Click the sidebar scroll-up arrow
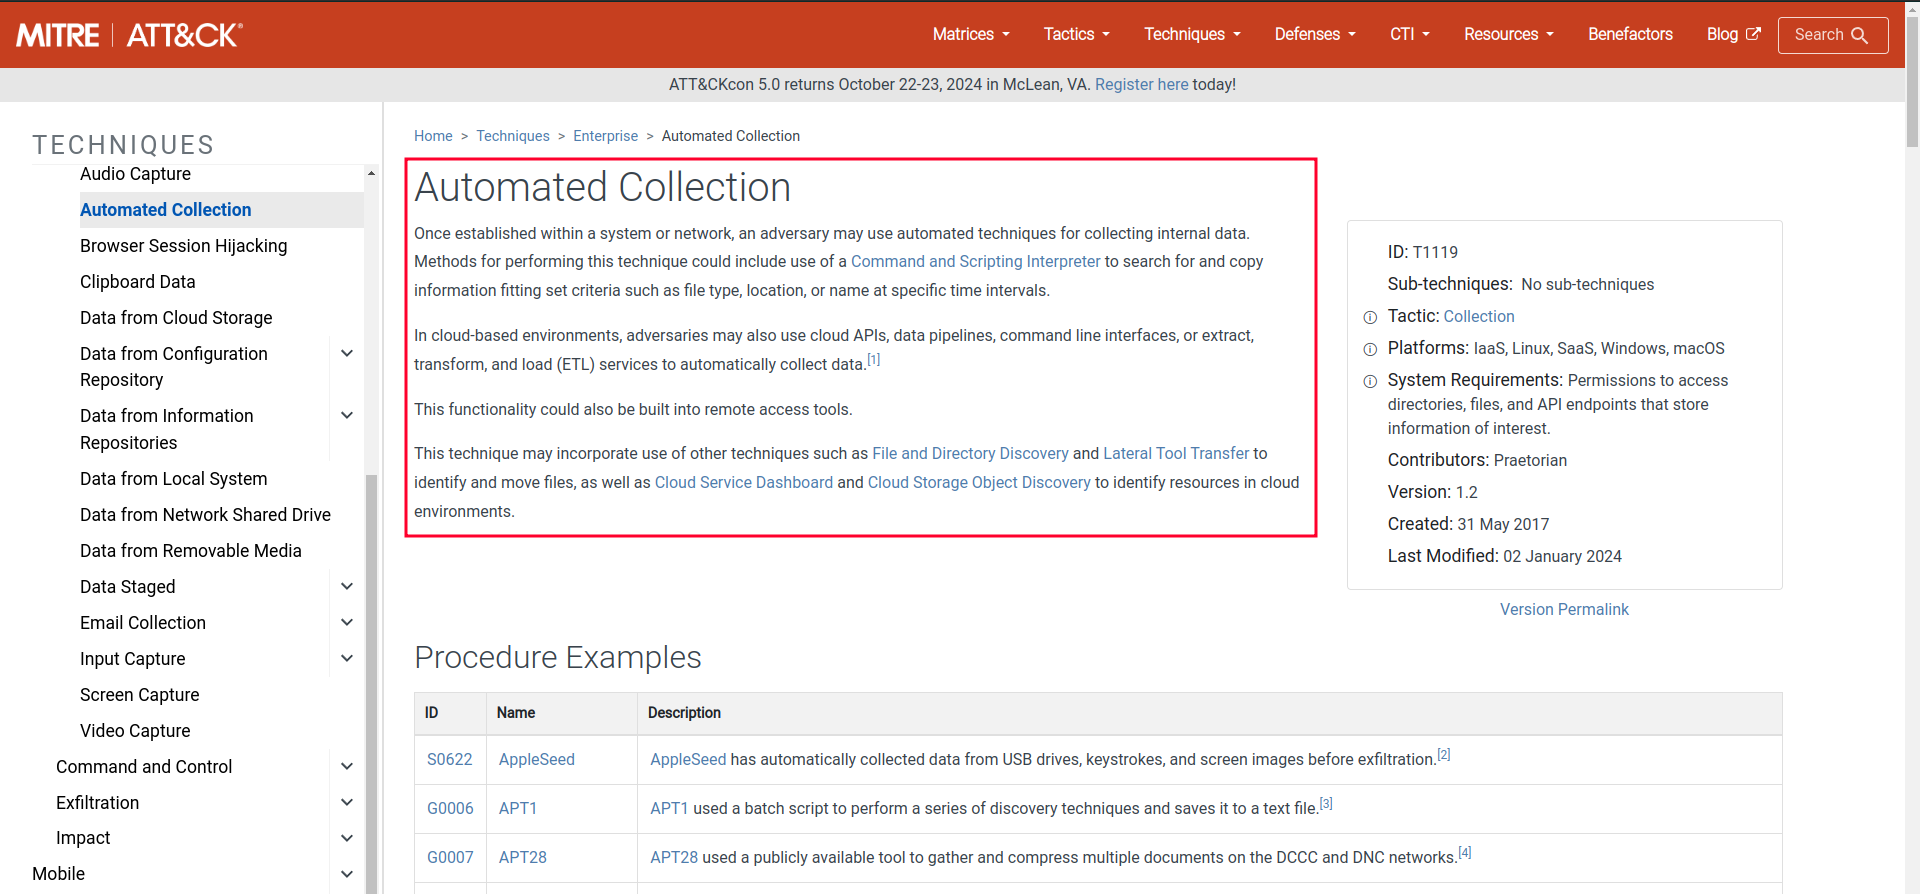 (371, 174)
